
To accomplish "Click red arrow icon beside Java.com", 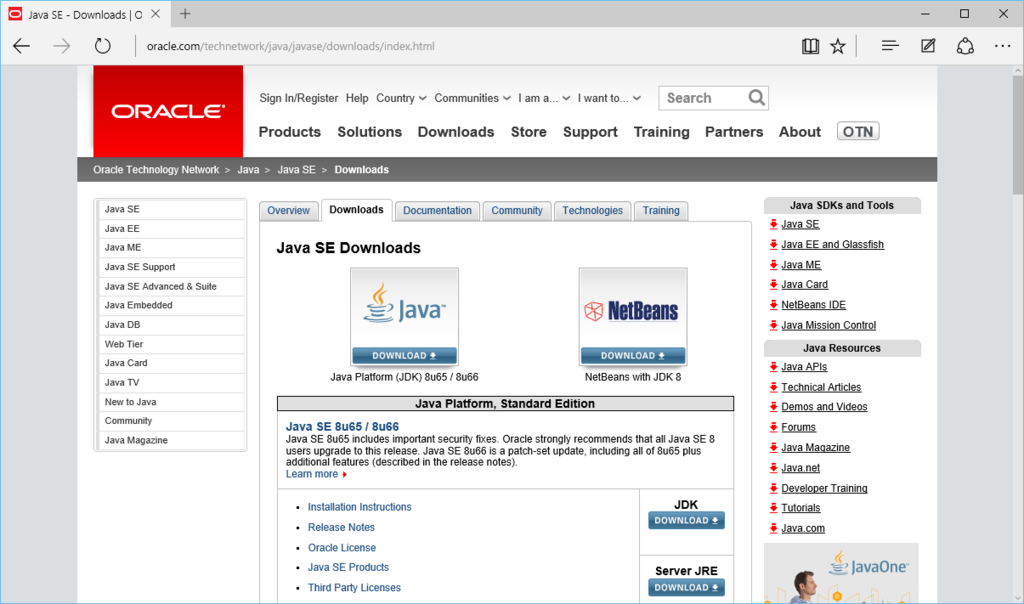I will pyautogui.click(x=773, y=528).
